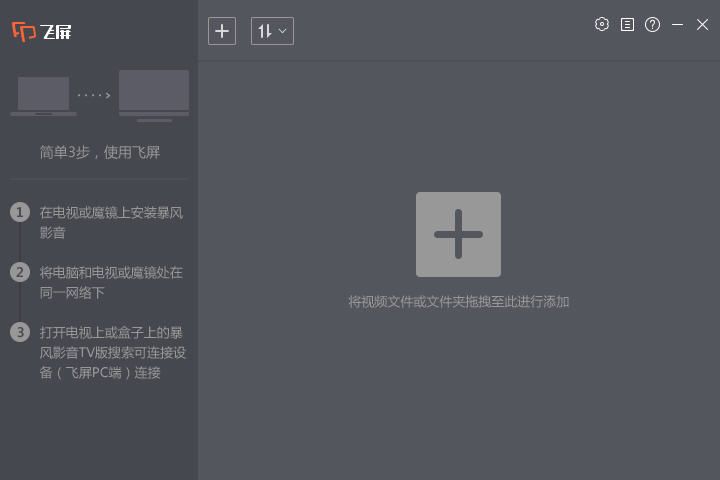This screenshot has width=720, height=480.
Task: Open the settings gear icon
Action: tap(602, 24)
